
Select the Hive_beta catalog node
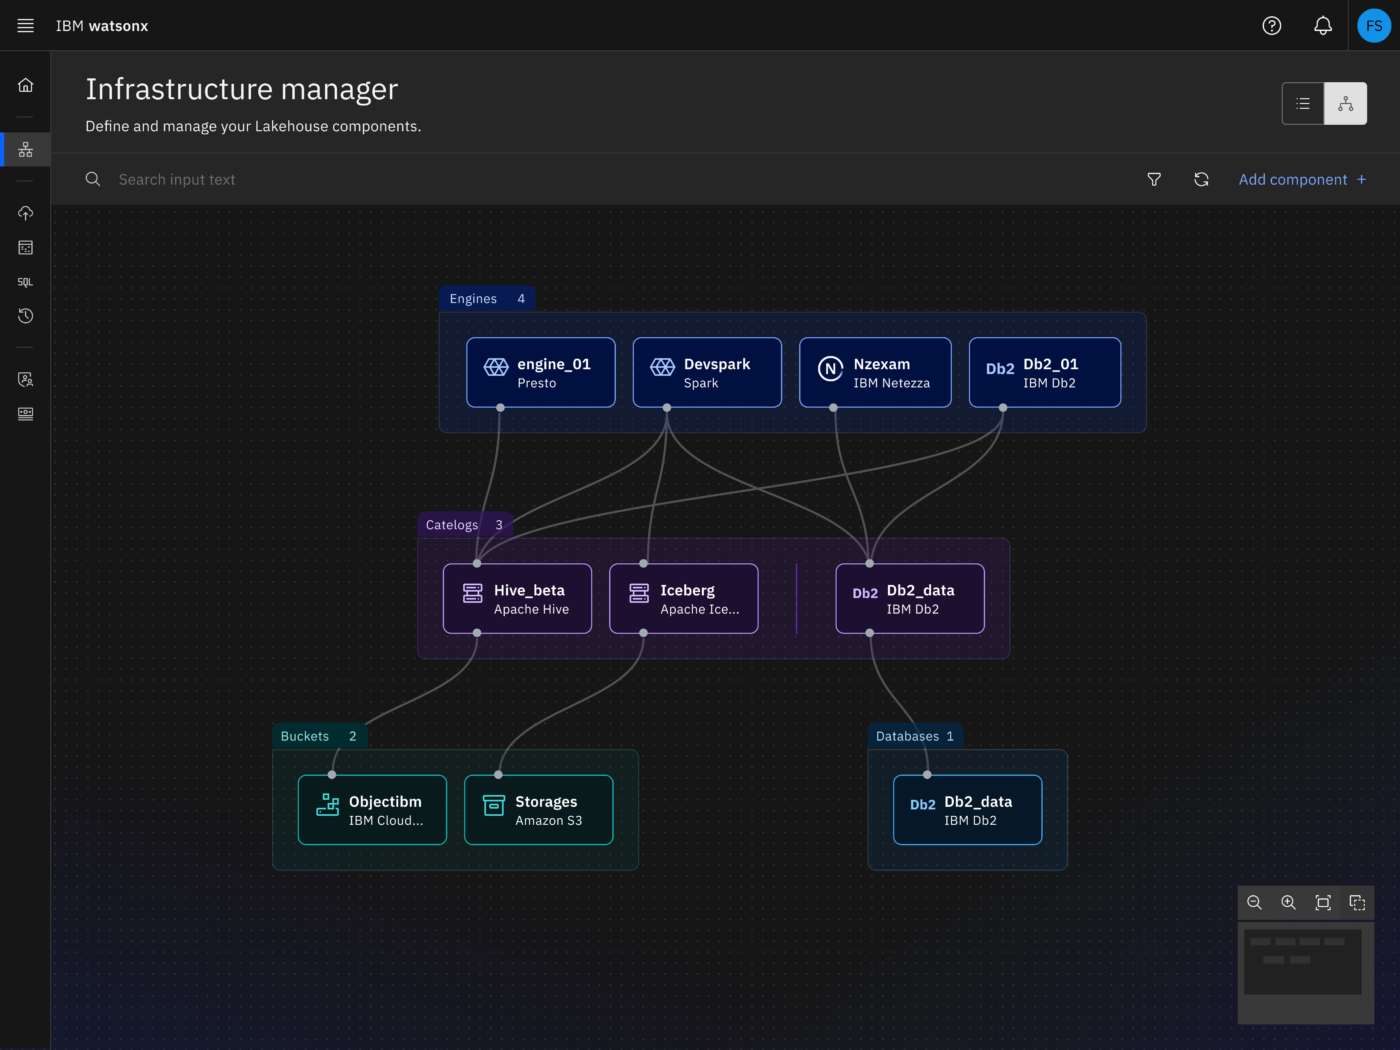517,599
